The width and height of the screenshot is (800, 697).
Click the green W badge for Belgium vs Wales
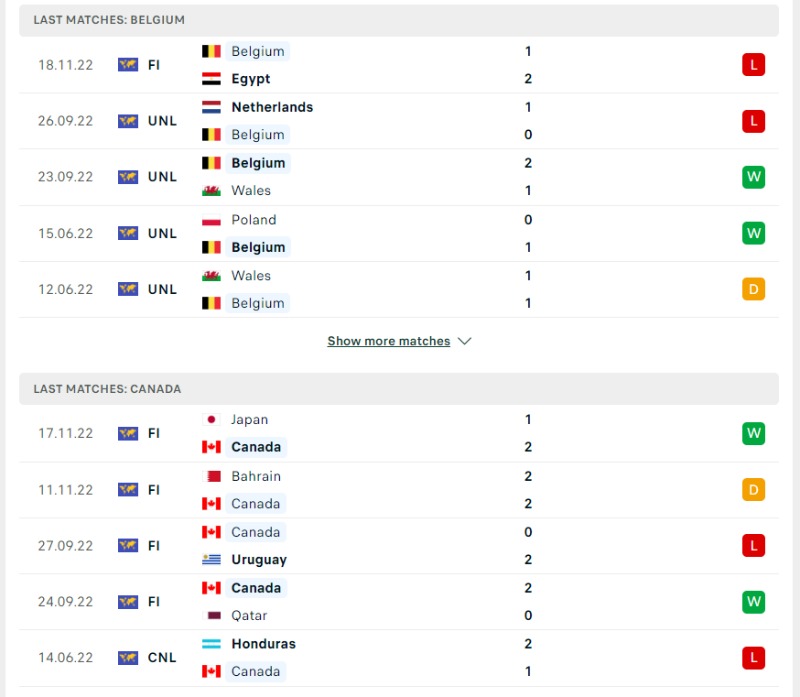point(753,177)
